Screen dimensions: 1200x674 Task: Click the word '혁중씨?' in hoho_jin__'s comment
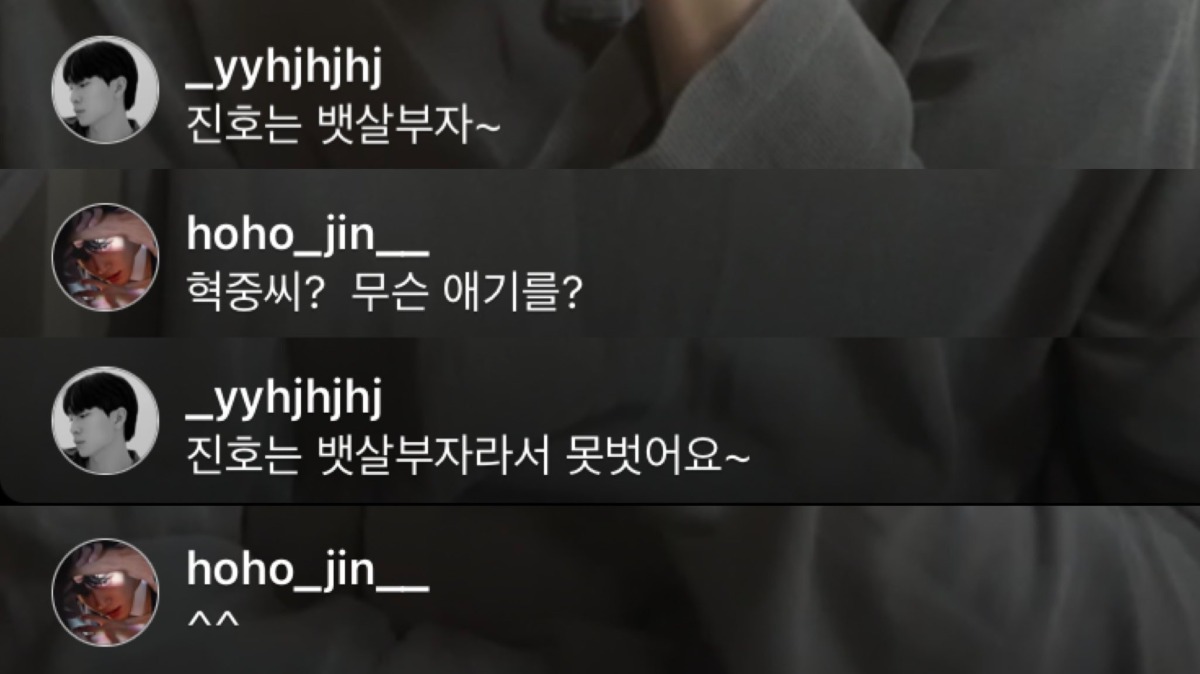(x=256, y=293)
